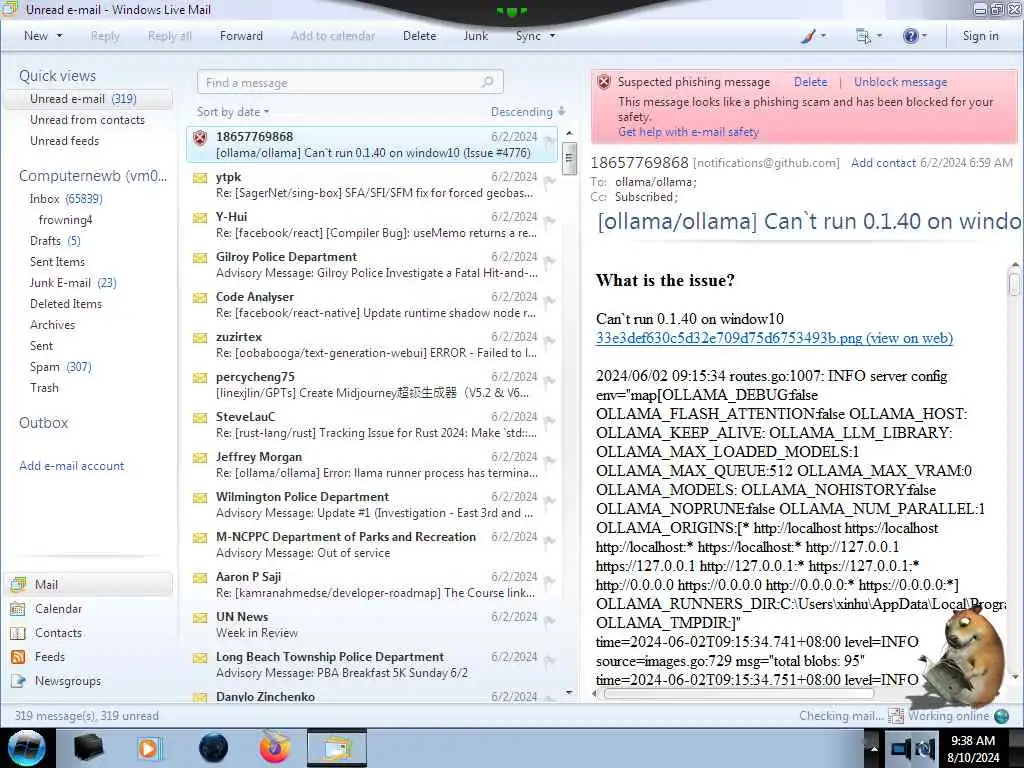Click Delete in the toolbar
Image resolution: width=1024 pixels, height=768 pixels.
[419, 36]
